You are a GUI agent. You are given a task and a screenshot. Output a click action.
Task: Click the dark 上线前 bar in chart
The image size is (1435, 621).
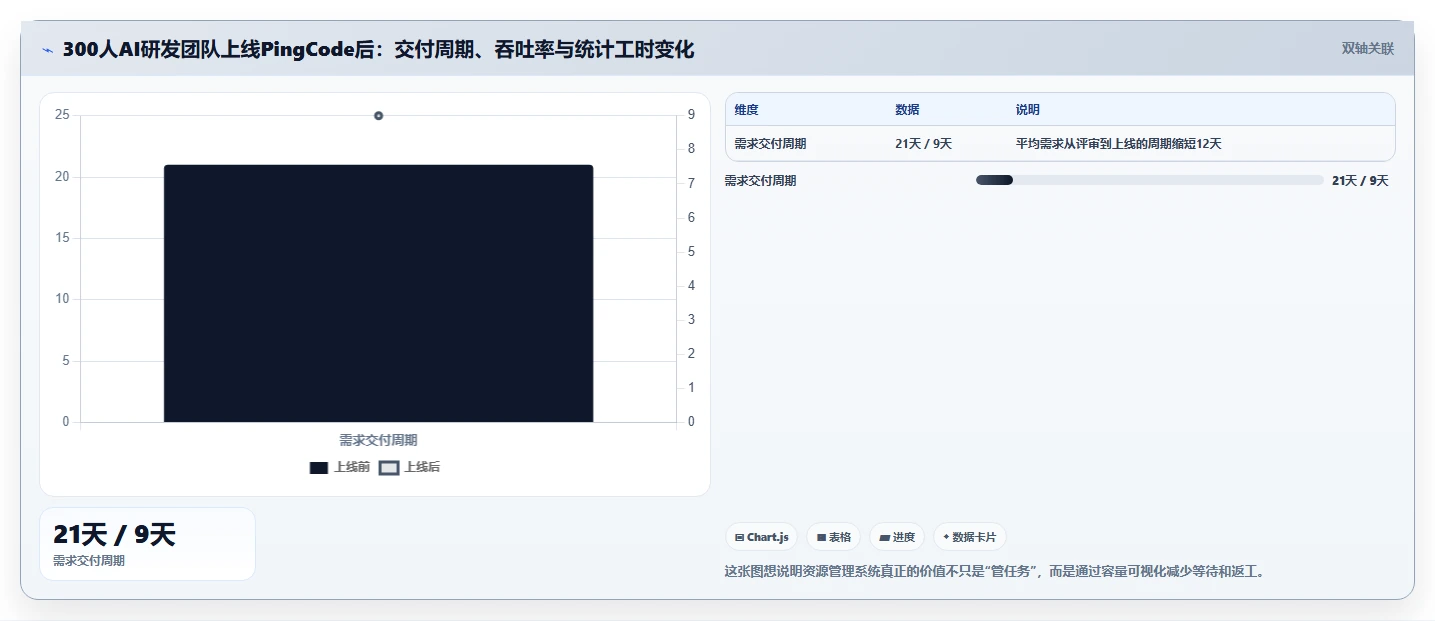(x=379, y=293)
